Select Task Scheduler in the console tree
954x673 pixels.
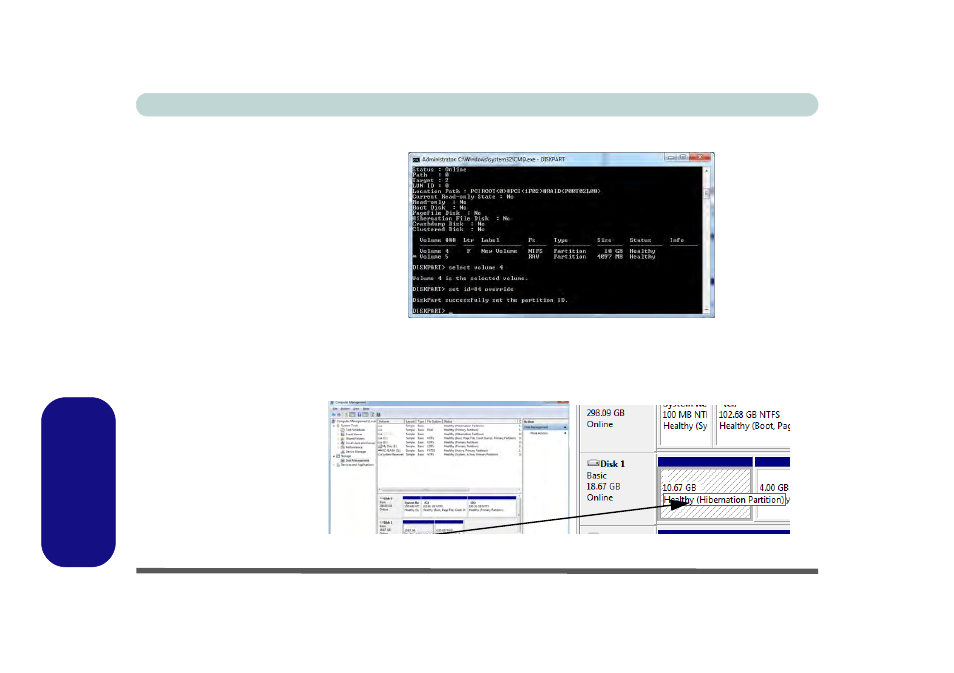click(355, 430)
